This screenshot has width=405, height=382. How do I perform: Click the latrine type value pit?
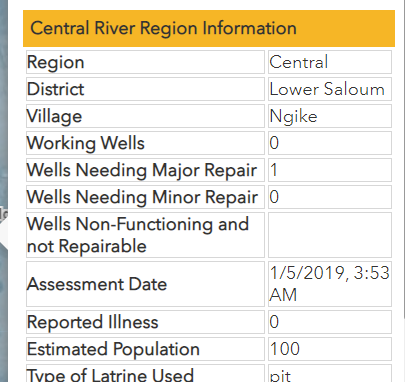(280, 376)
